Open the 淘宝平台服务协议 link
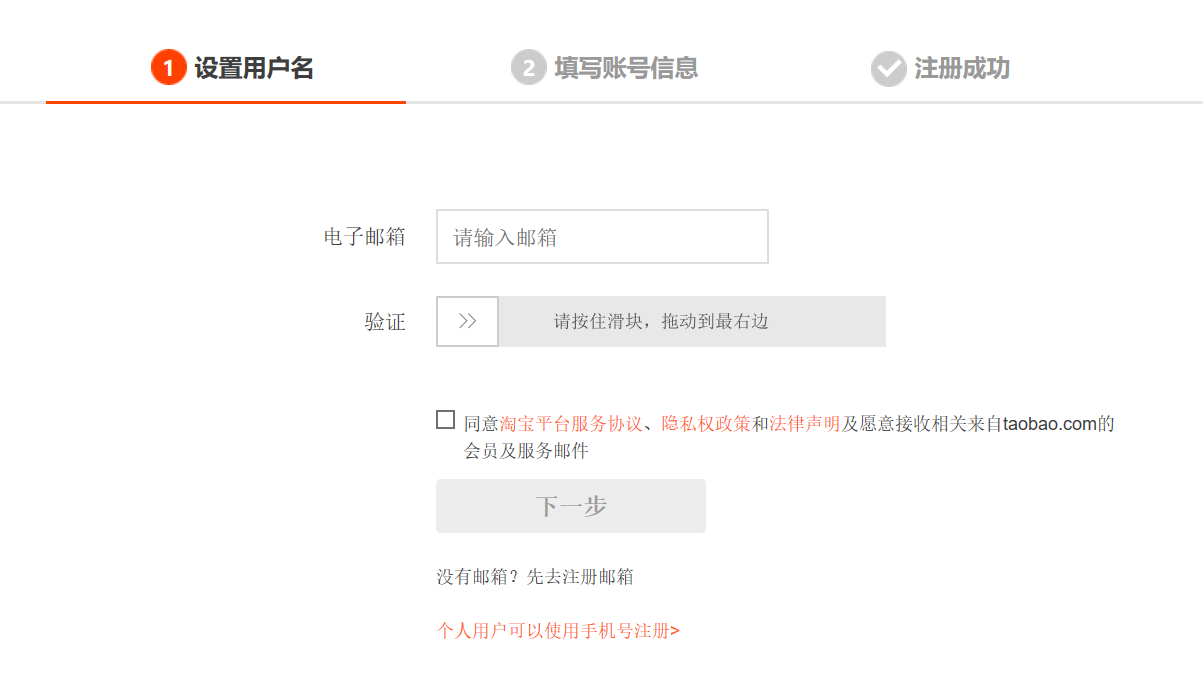 [x=570, y=424]
